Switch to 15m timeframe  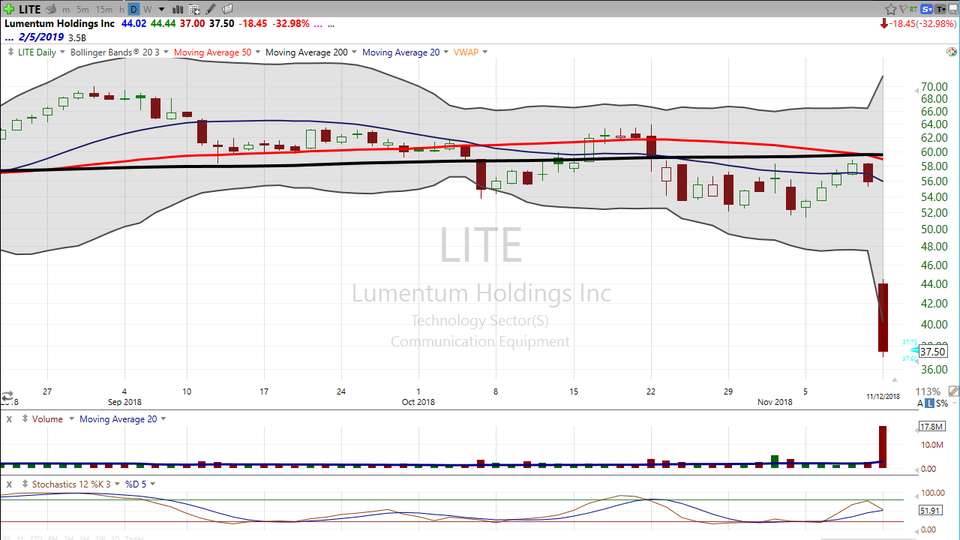(104, 9)
